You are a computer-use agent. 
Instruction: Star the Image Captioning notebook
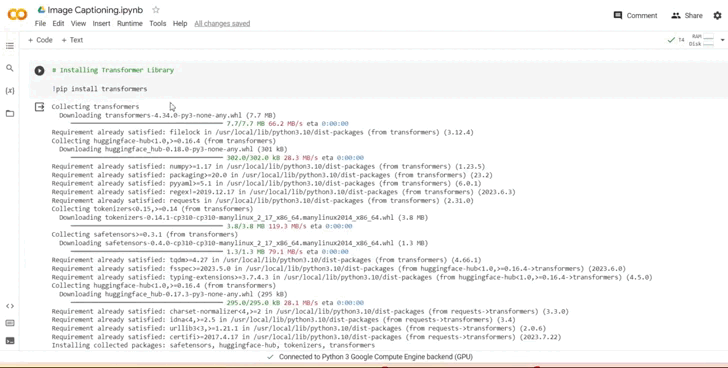point(156,10)
